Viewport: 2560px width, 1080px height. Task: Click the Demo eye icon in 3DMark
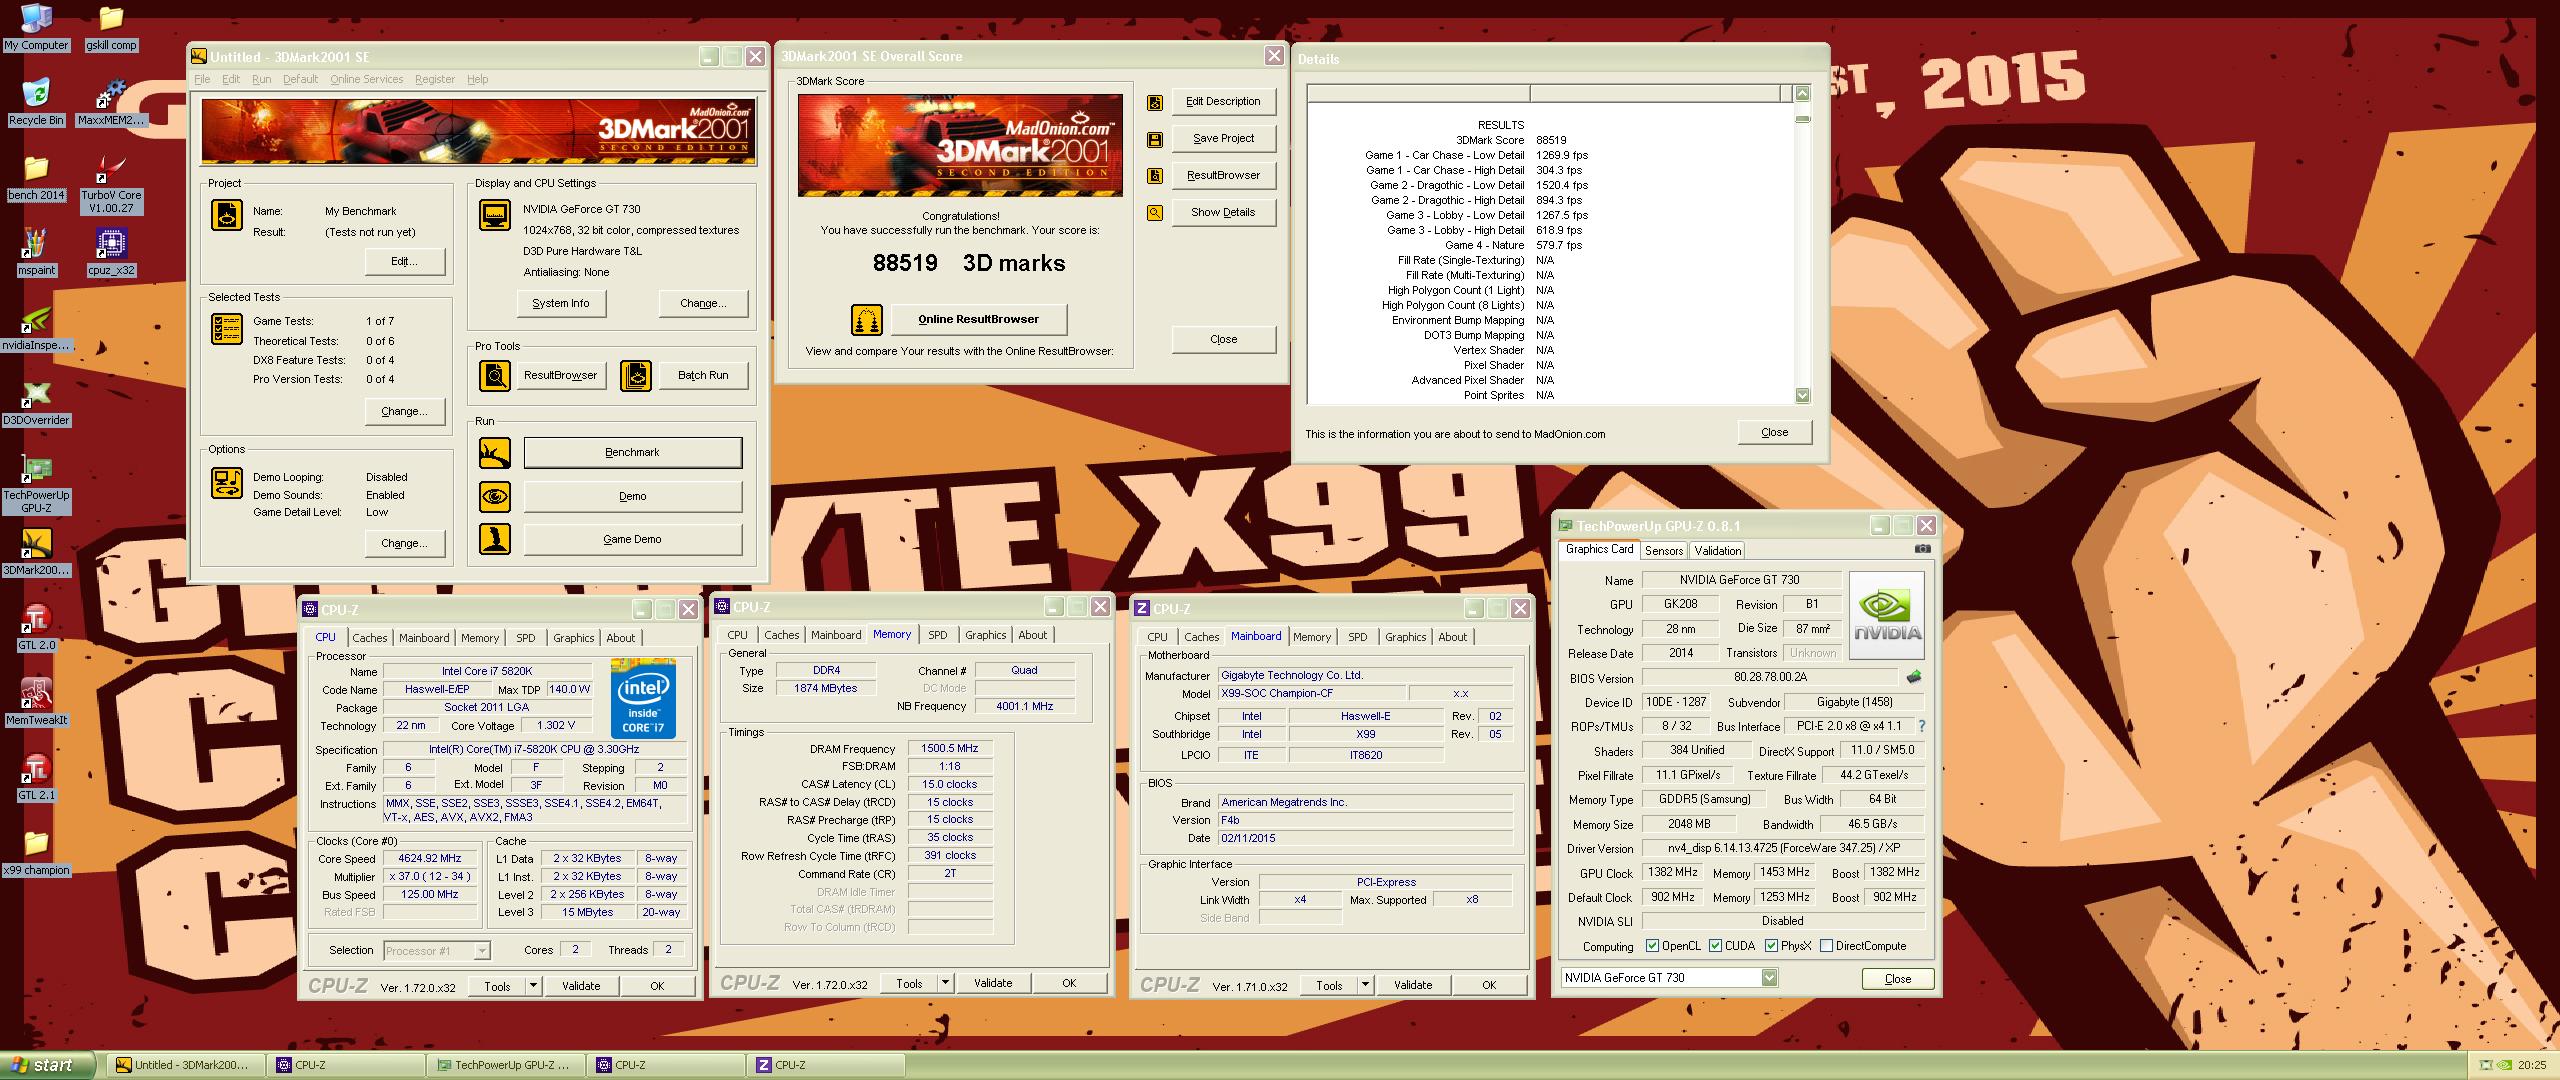495,496
